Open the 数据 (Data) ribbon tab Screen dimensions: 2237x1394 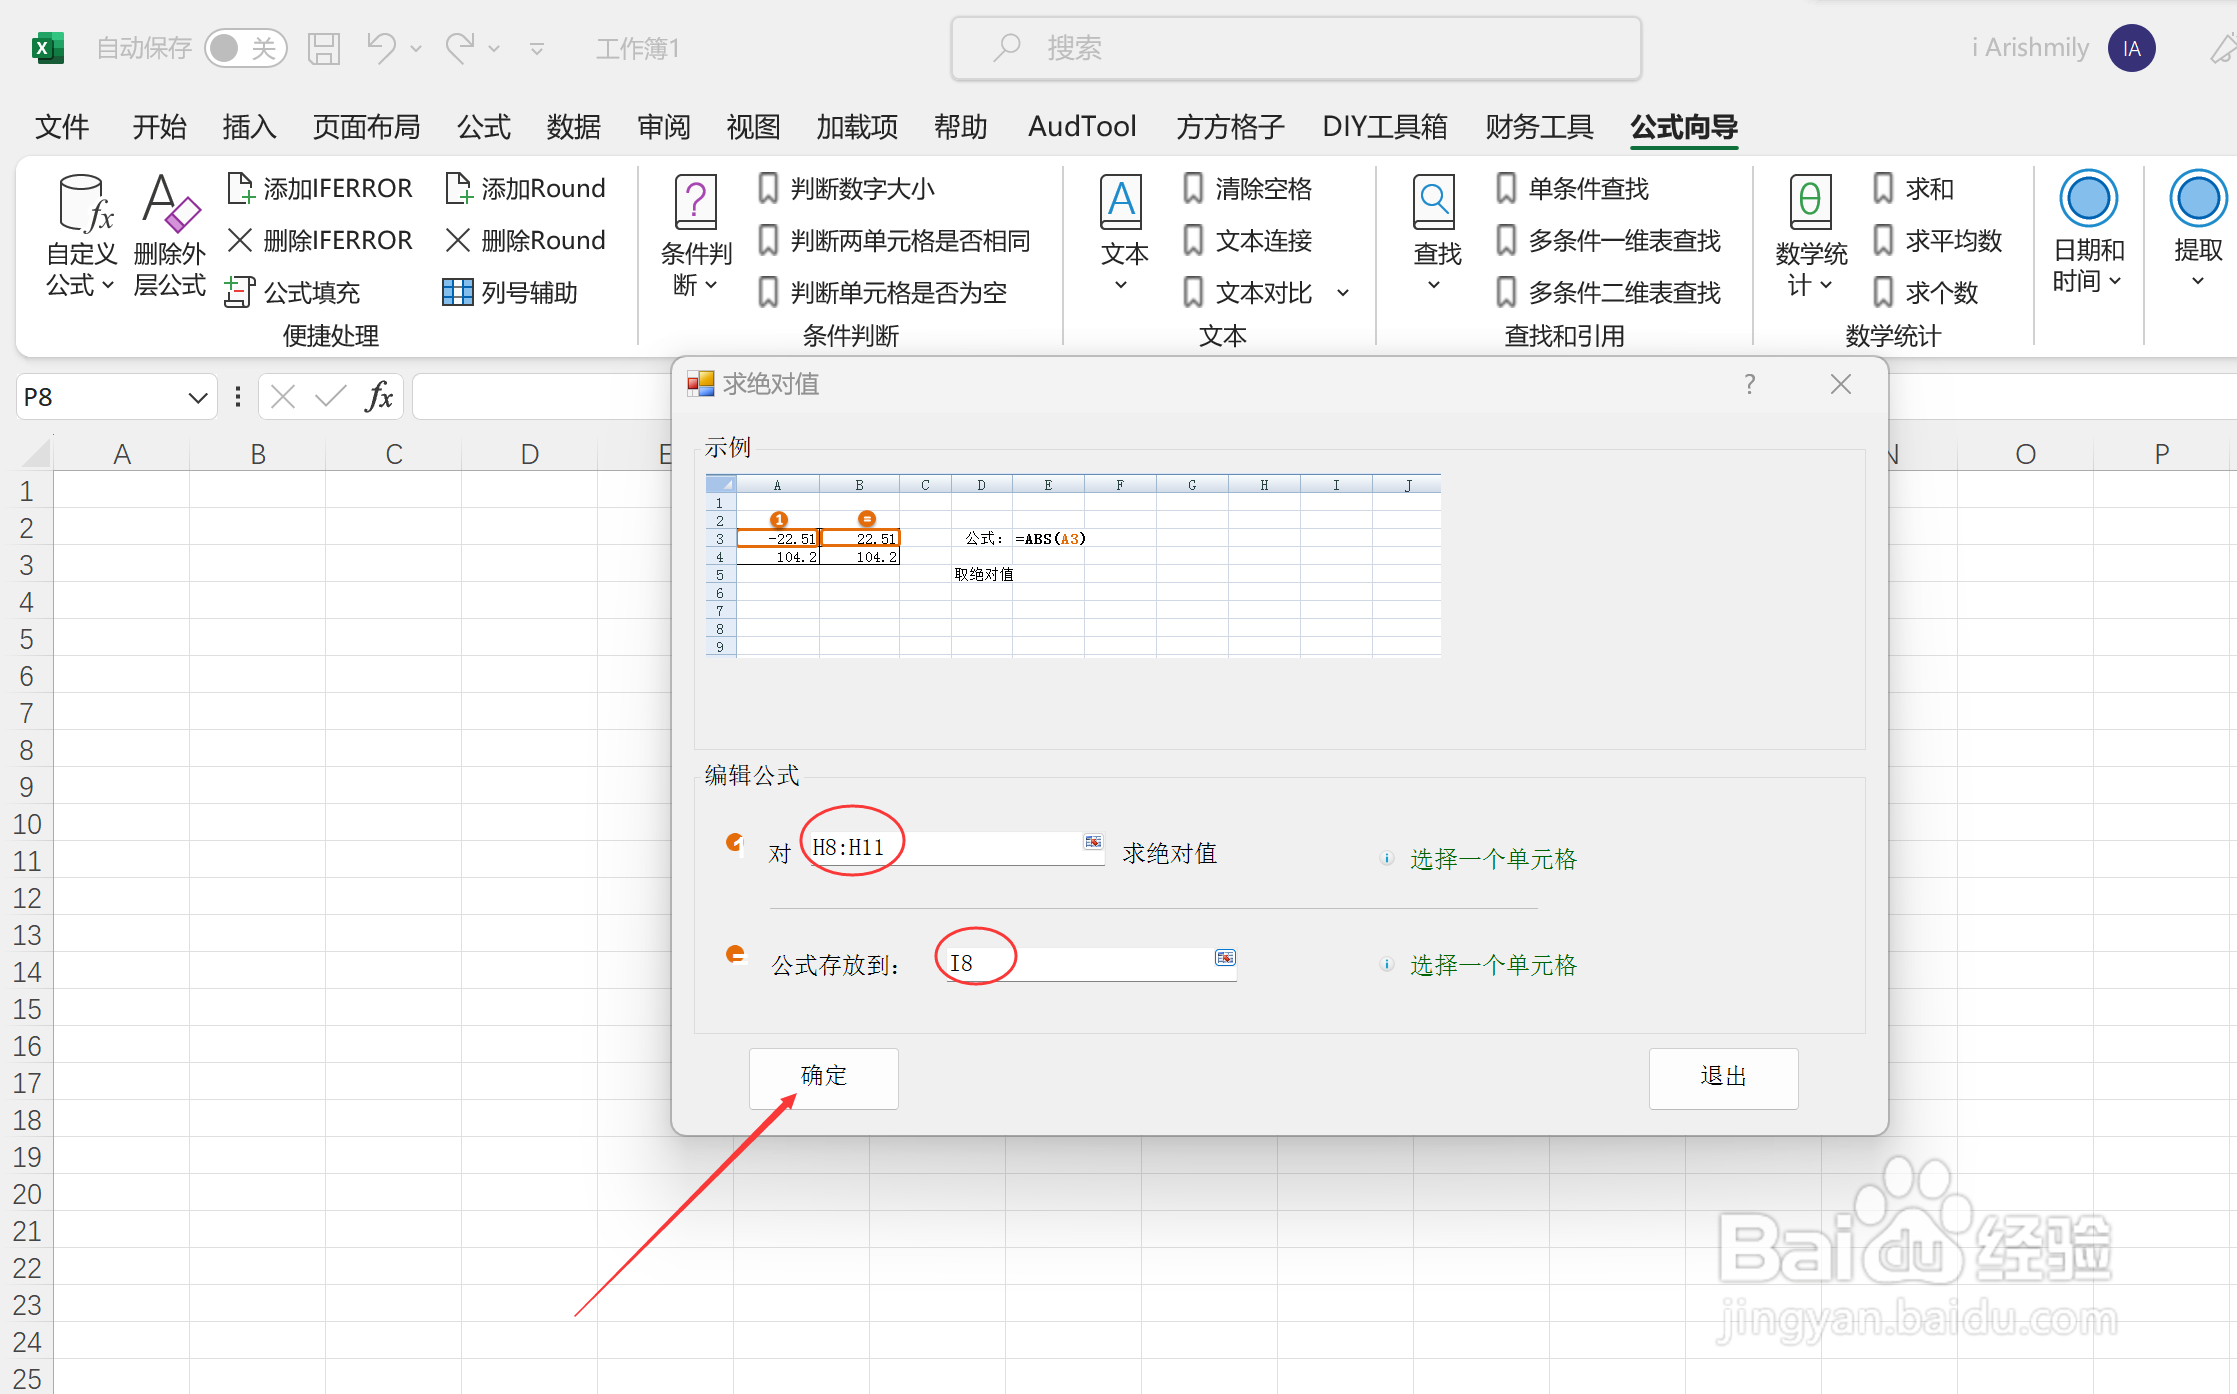573,127
